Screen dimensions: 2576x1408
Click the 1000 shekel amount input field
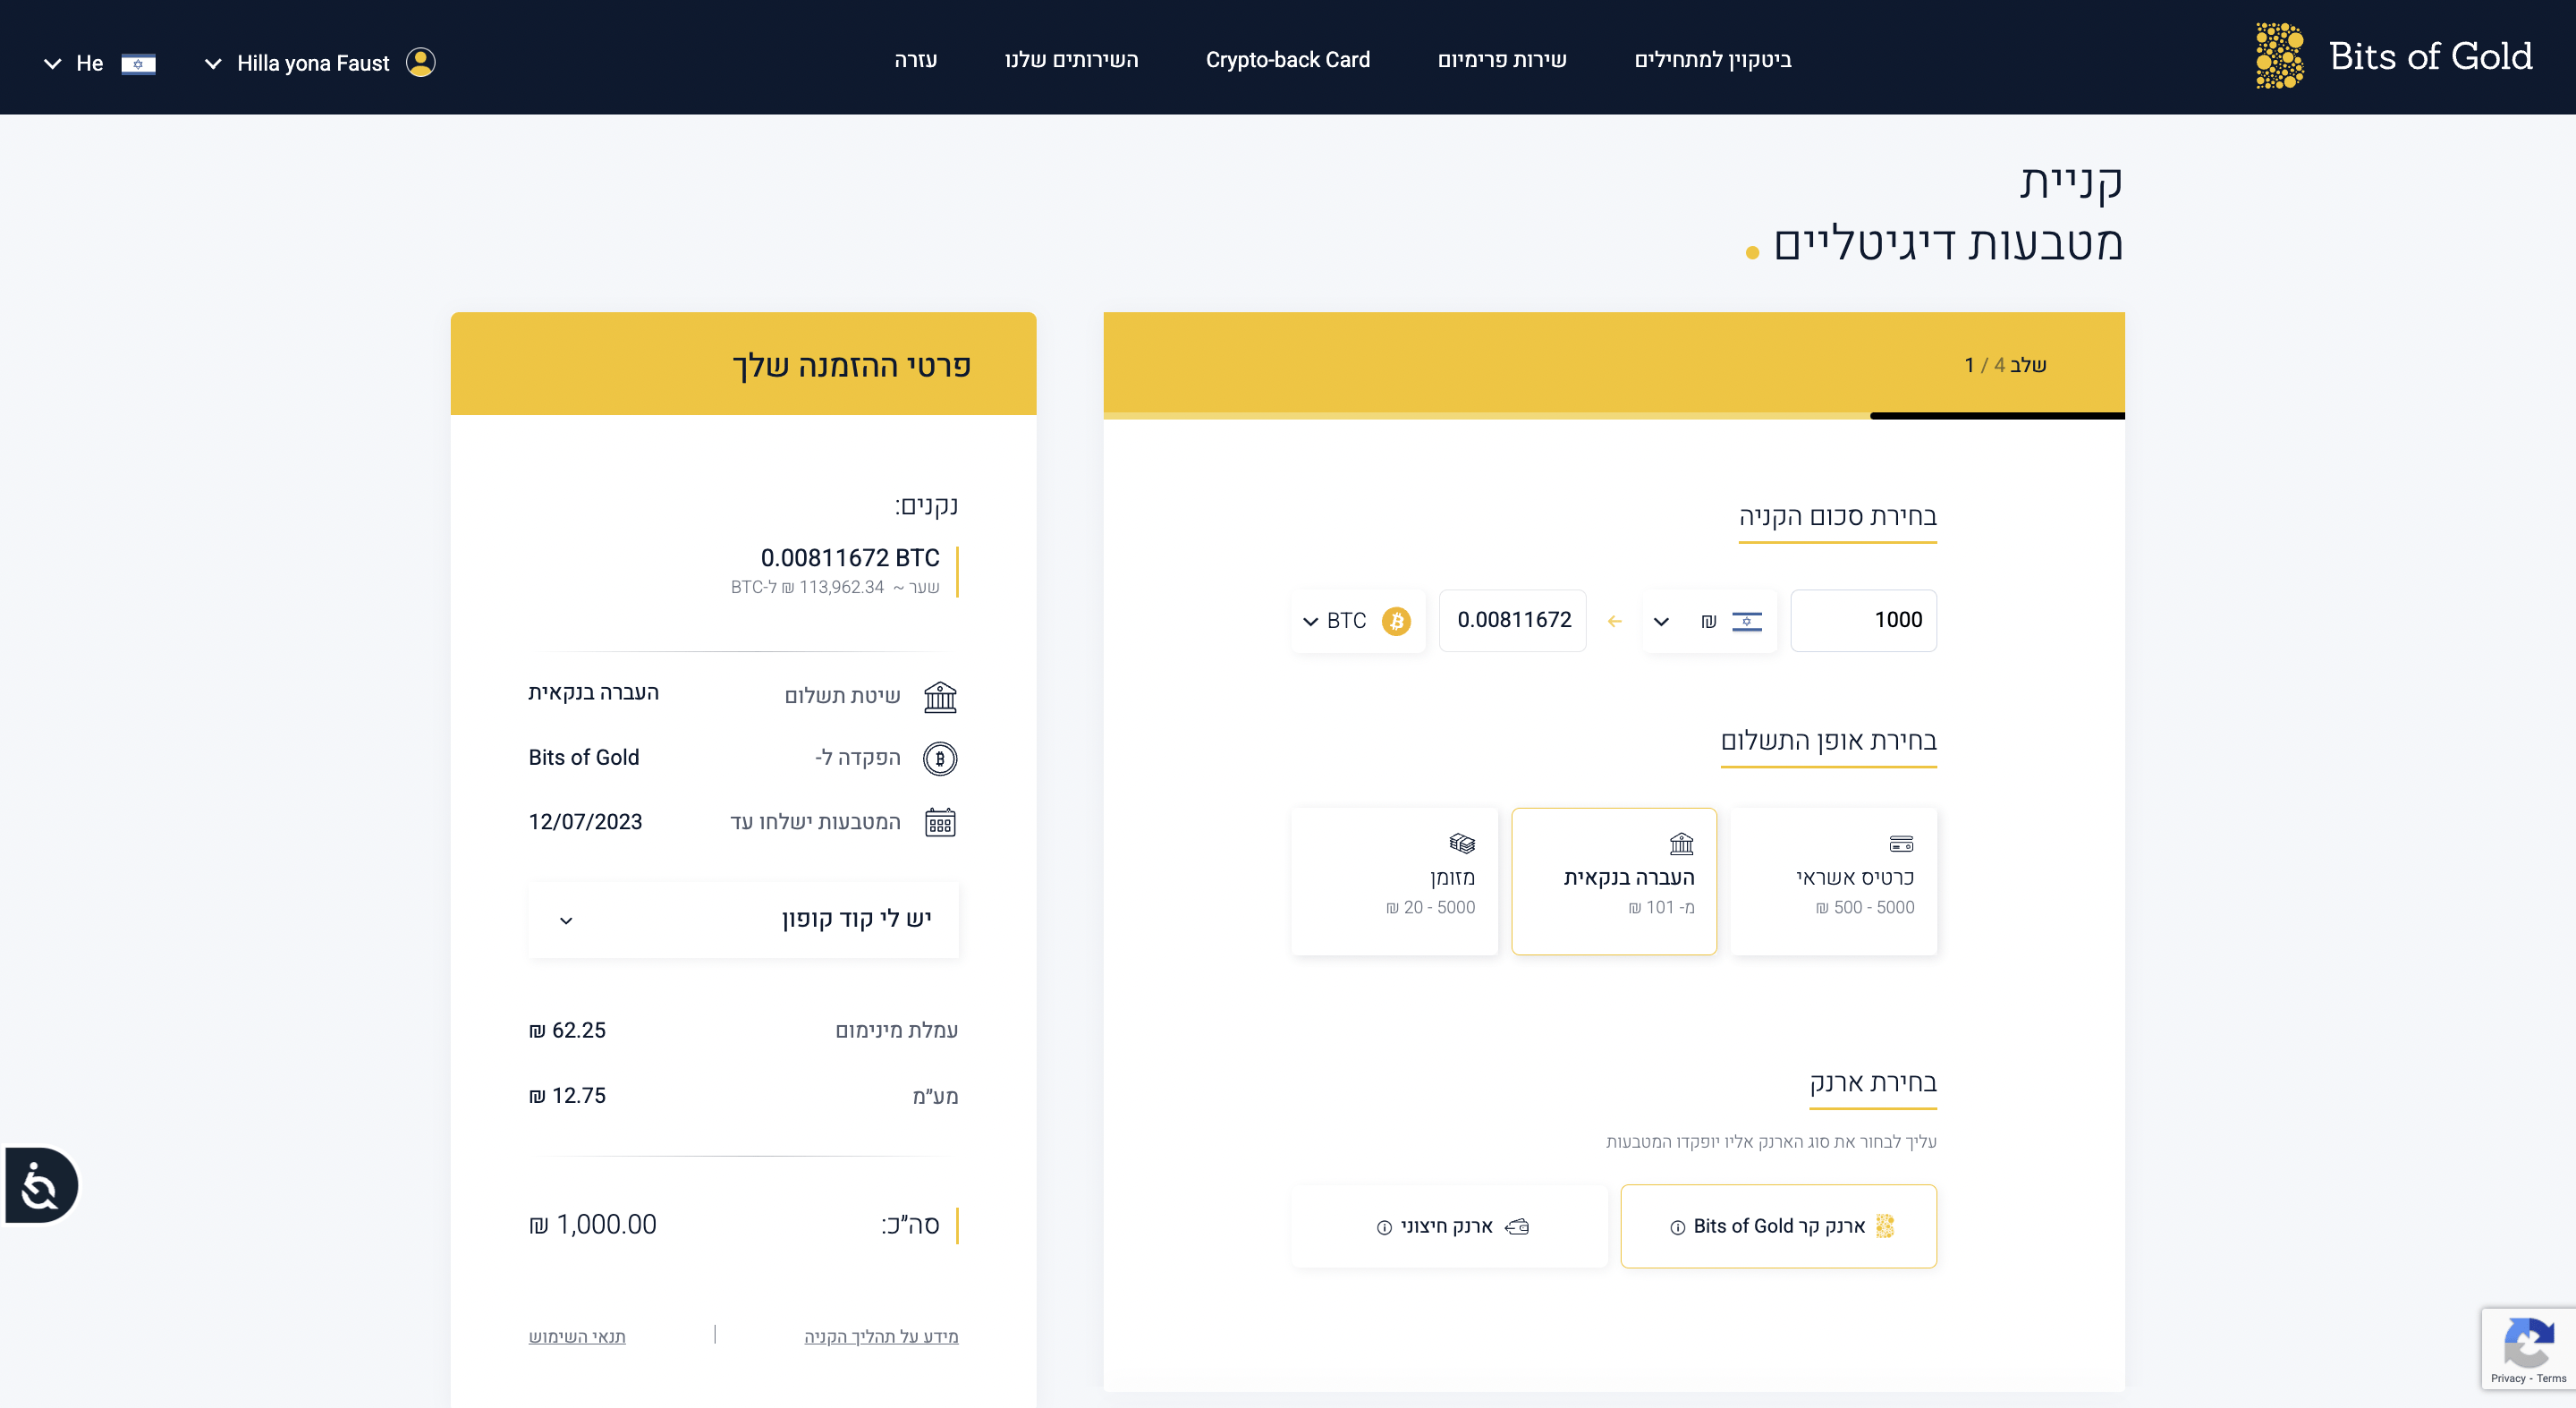click(x=1863, y=620)
